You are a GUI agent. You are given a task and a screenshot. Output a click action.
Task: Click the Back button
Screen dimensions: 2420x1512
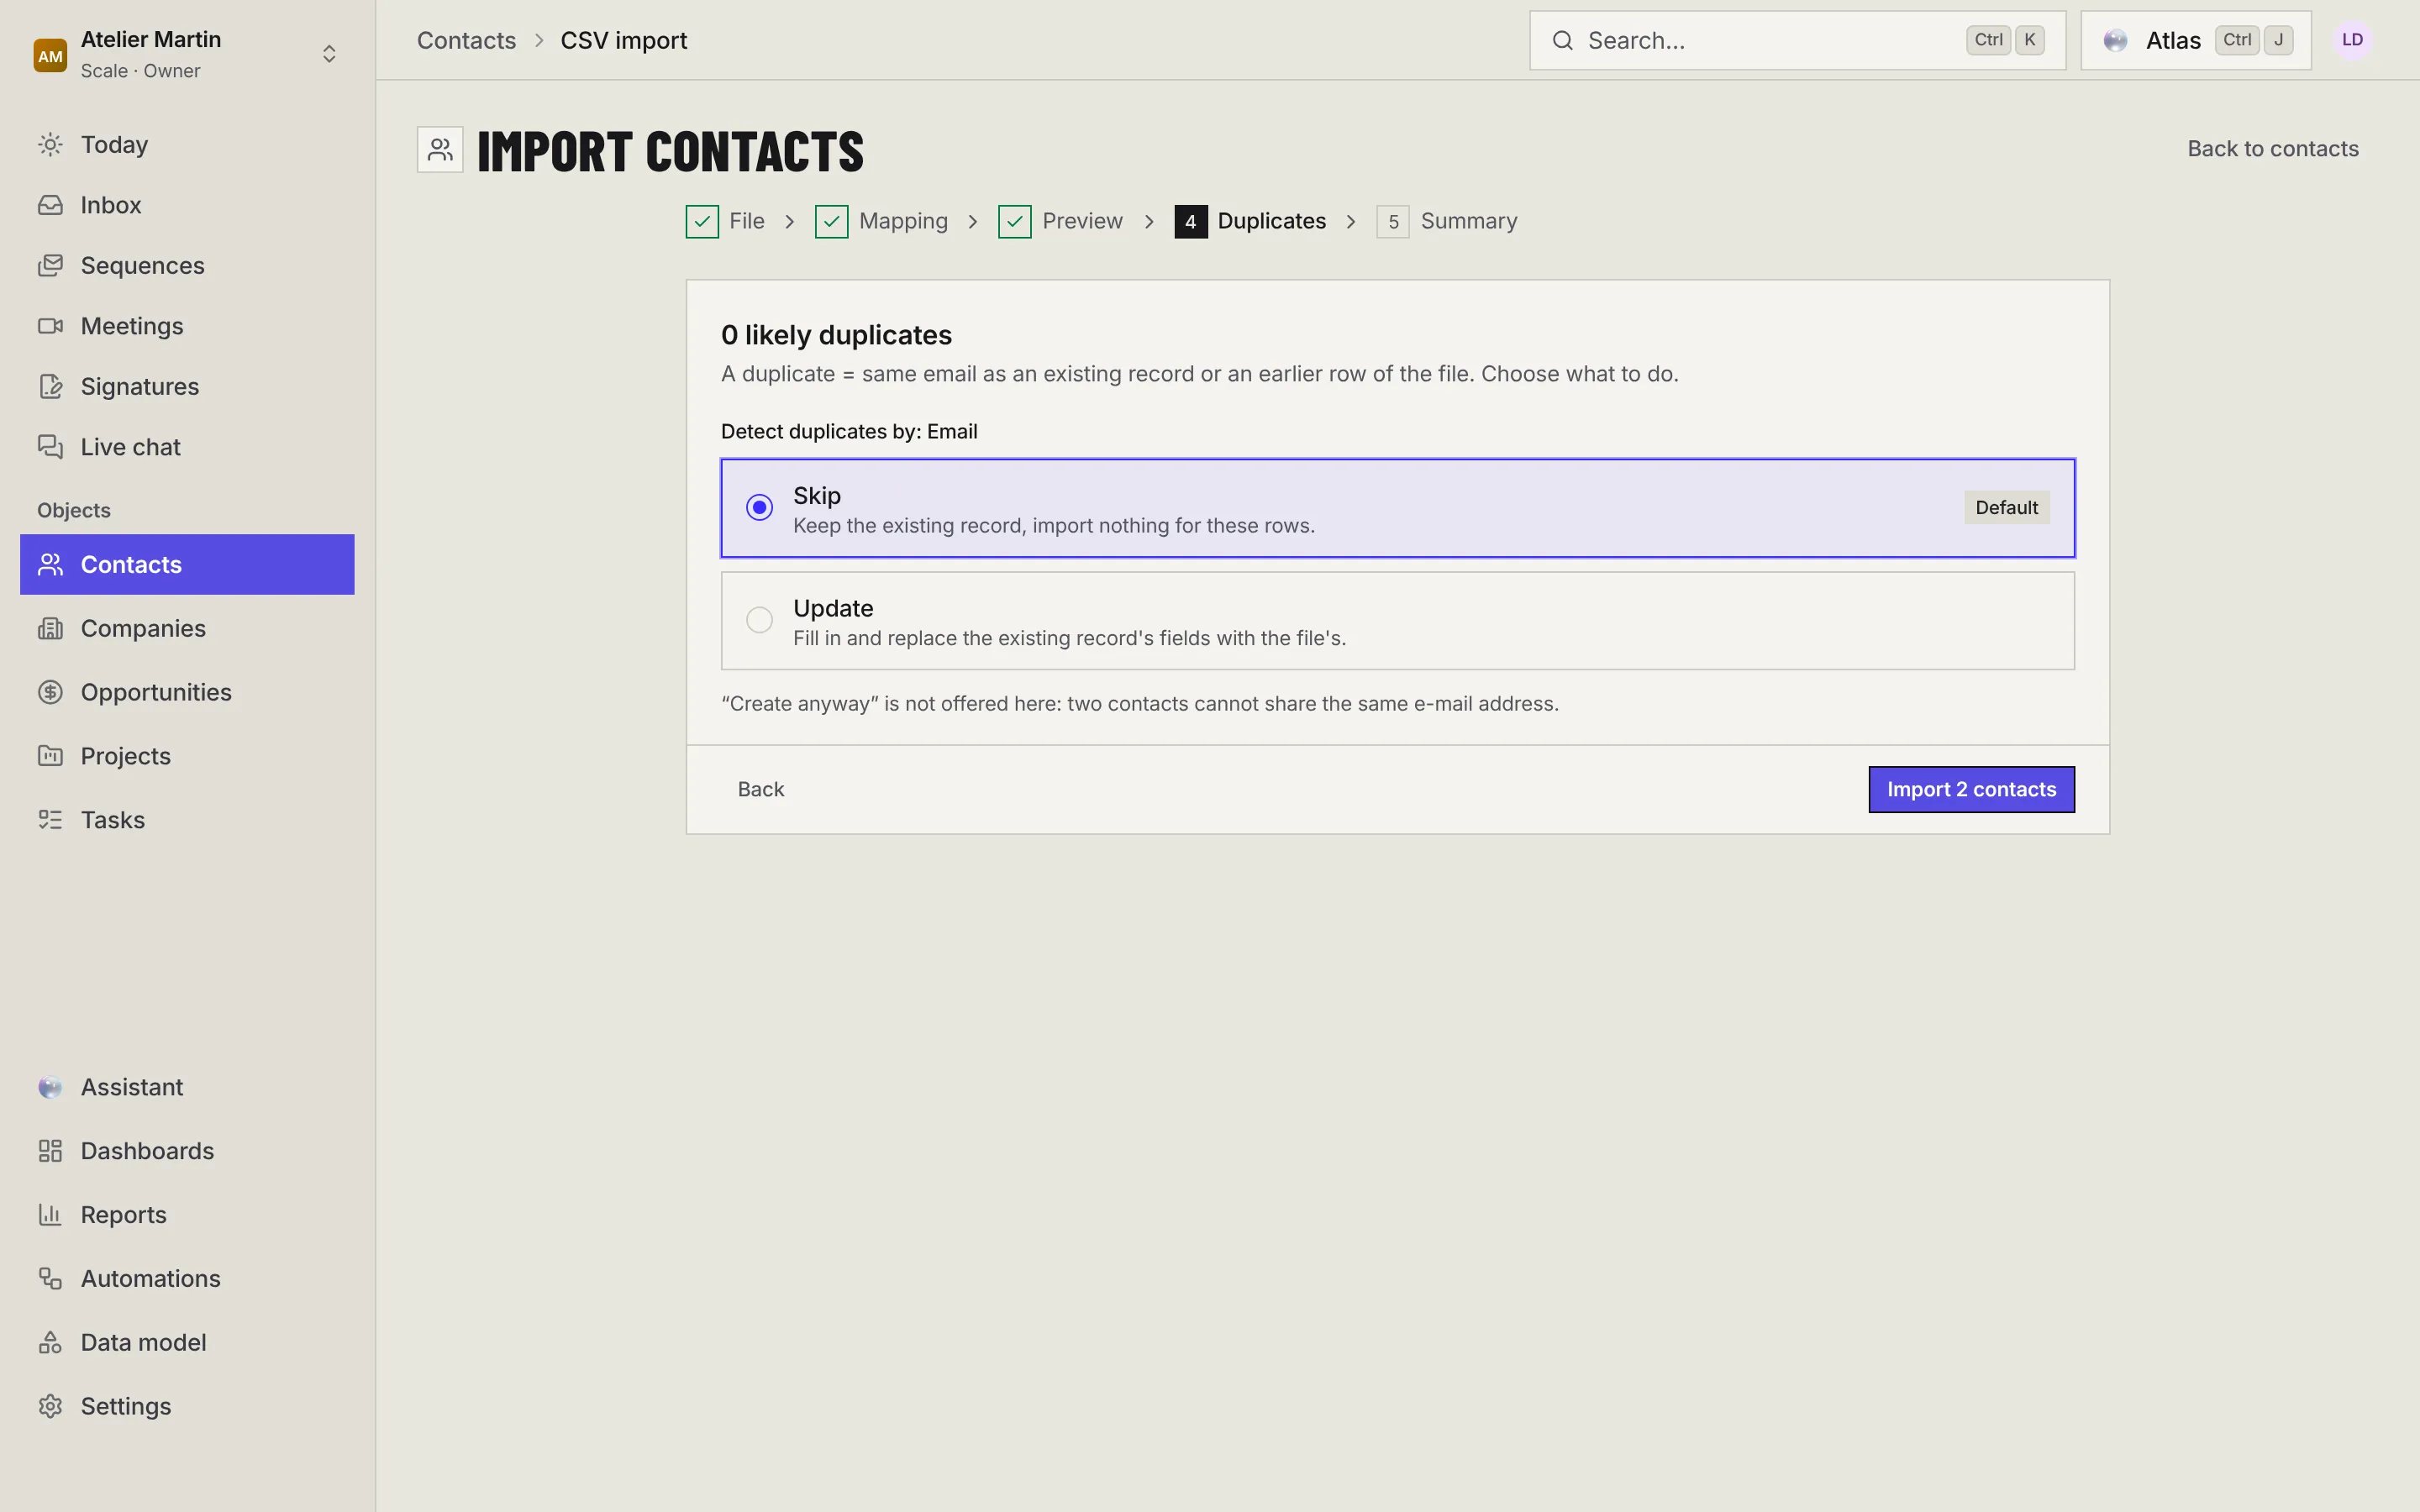click(760, 790)
